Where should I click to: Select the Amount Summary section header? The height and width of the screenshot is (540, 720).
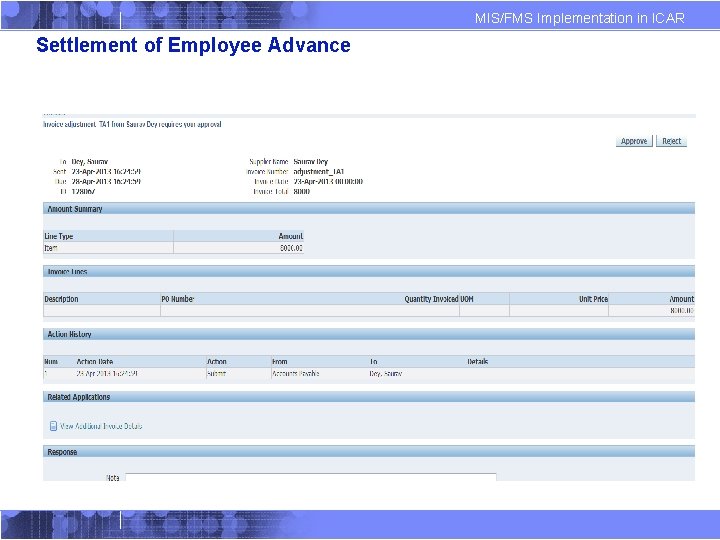369,209
